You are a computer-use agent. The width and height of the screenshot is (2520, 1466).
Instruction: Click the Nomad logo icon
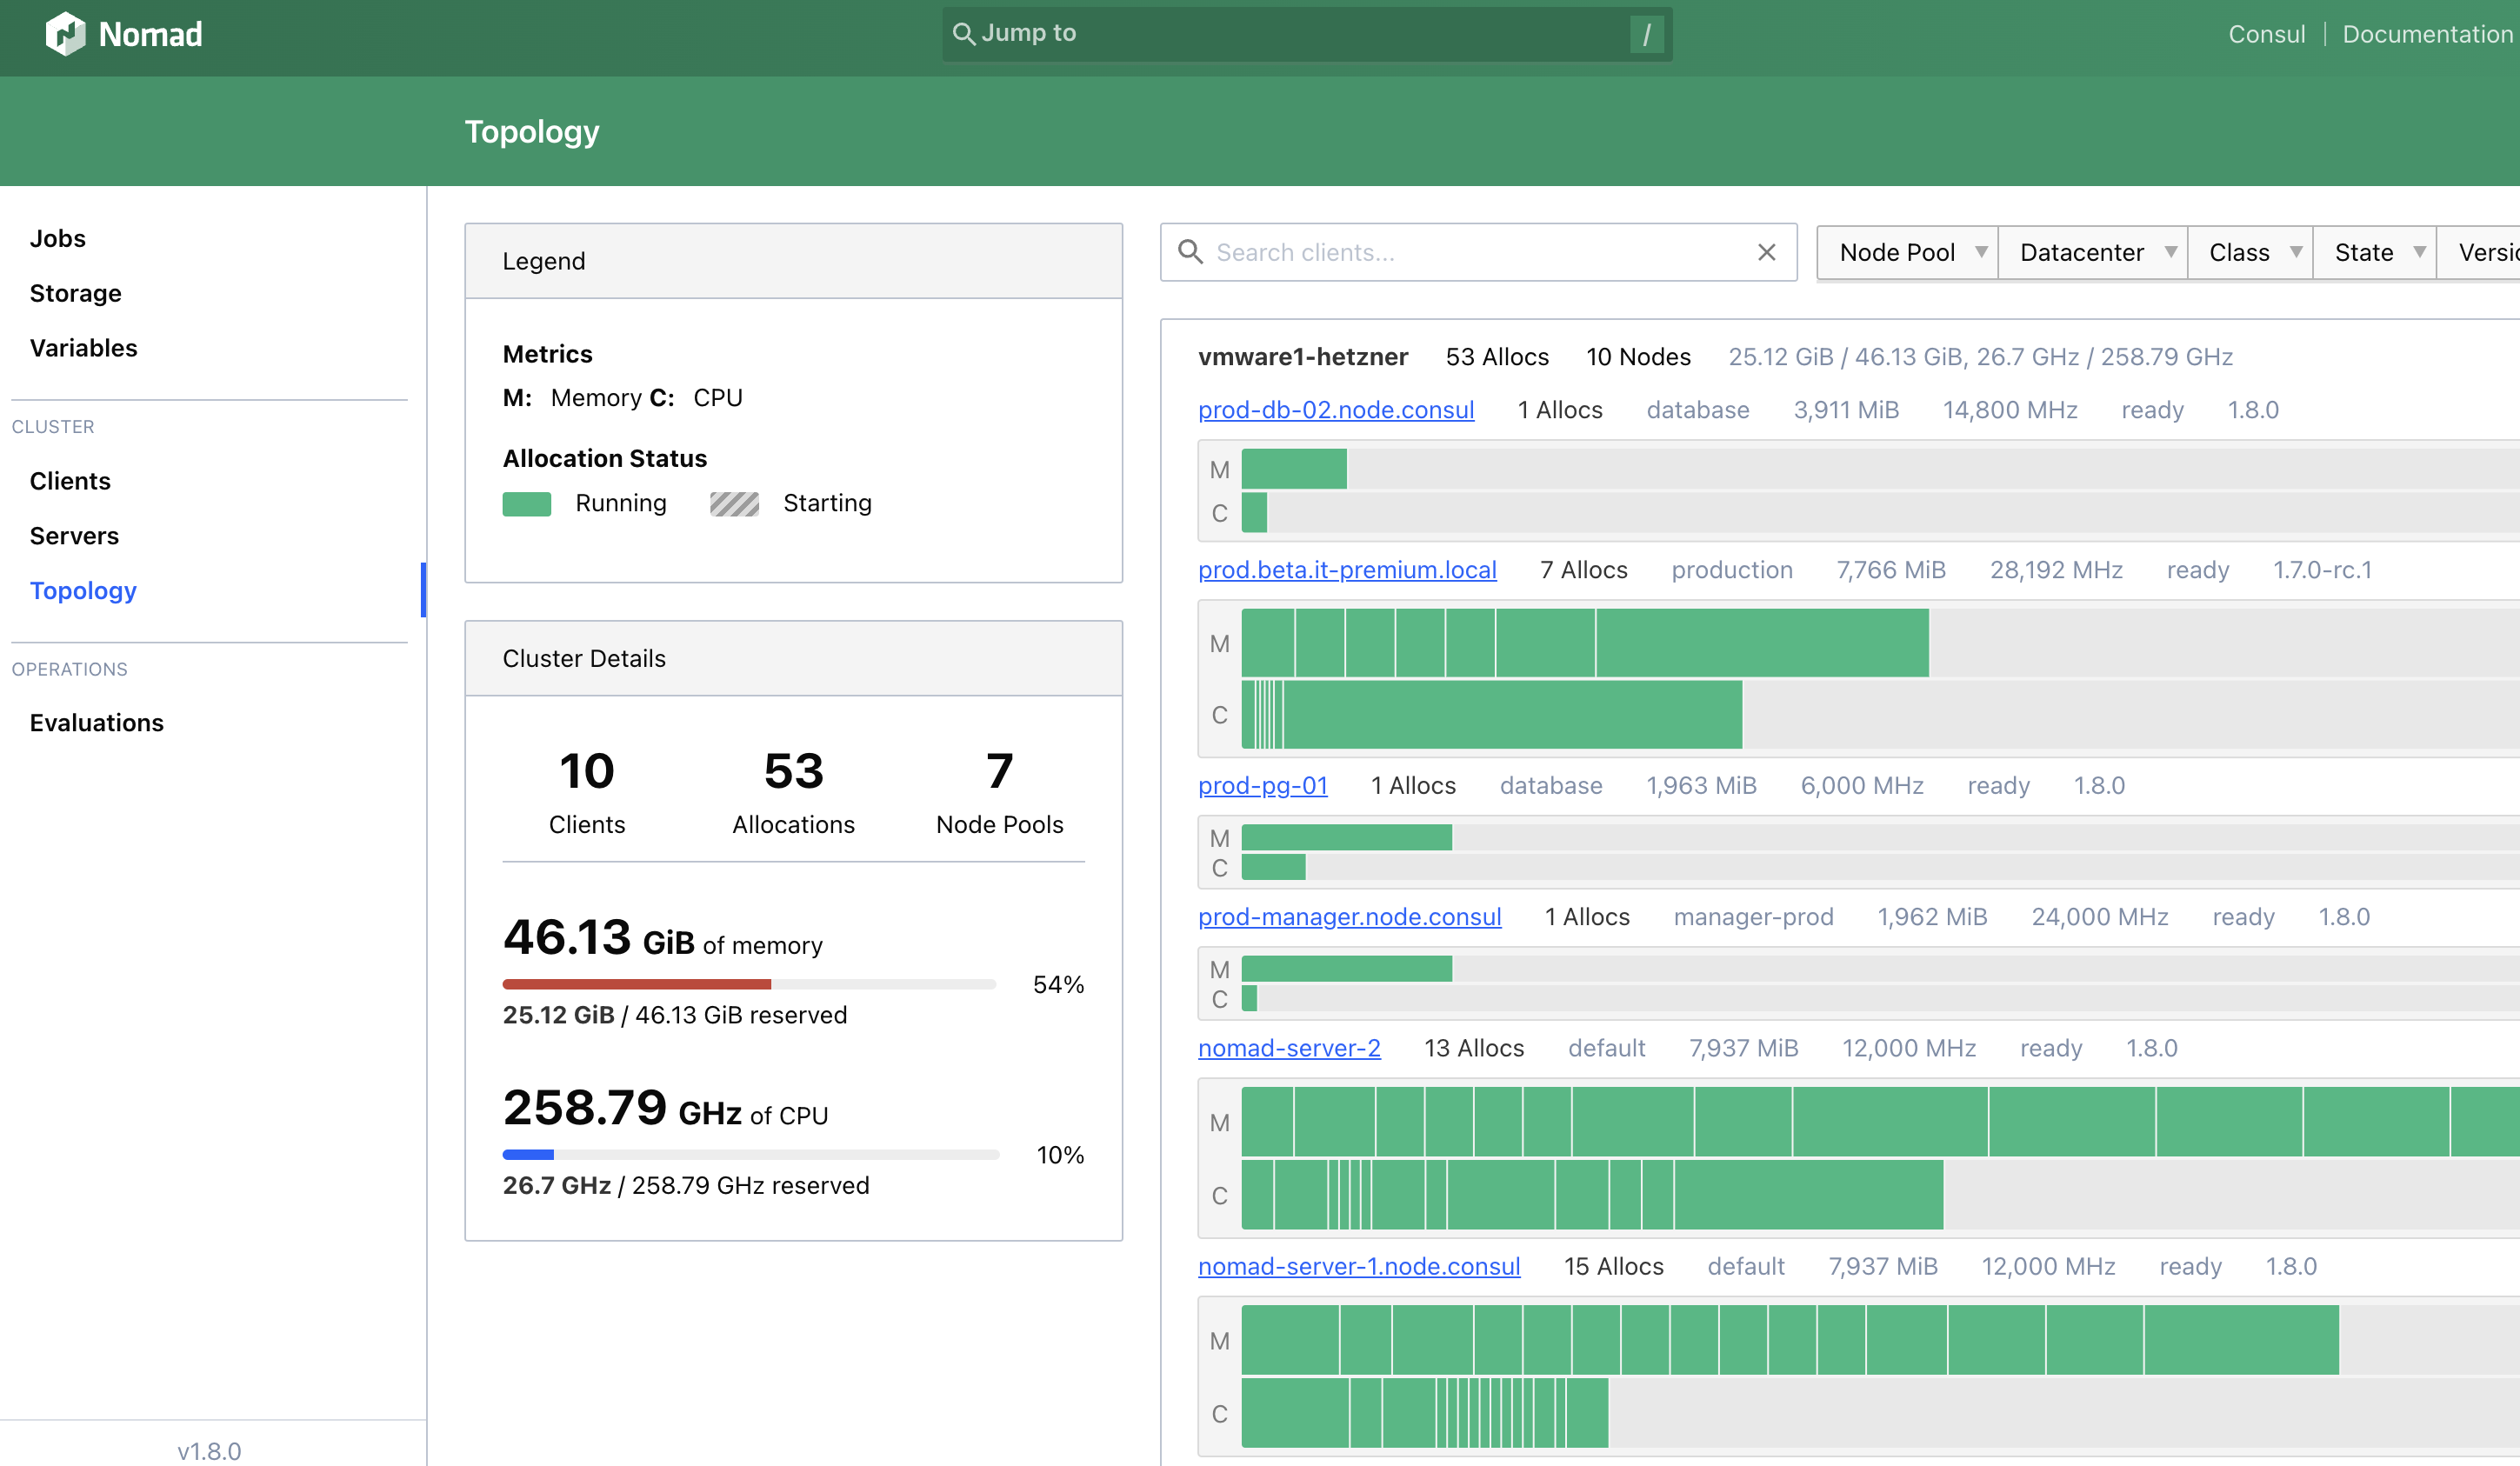pyautogui.click(x=65, y=34)
